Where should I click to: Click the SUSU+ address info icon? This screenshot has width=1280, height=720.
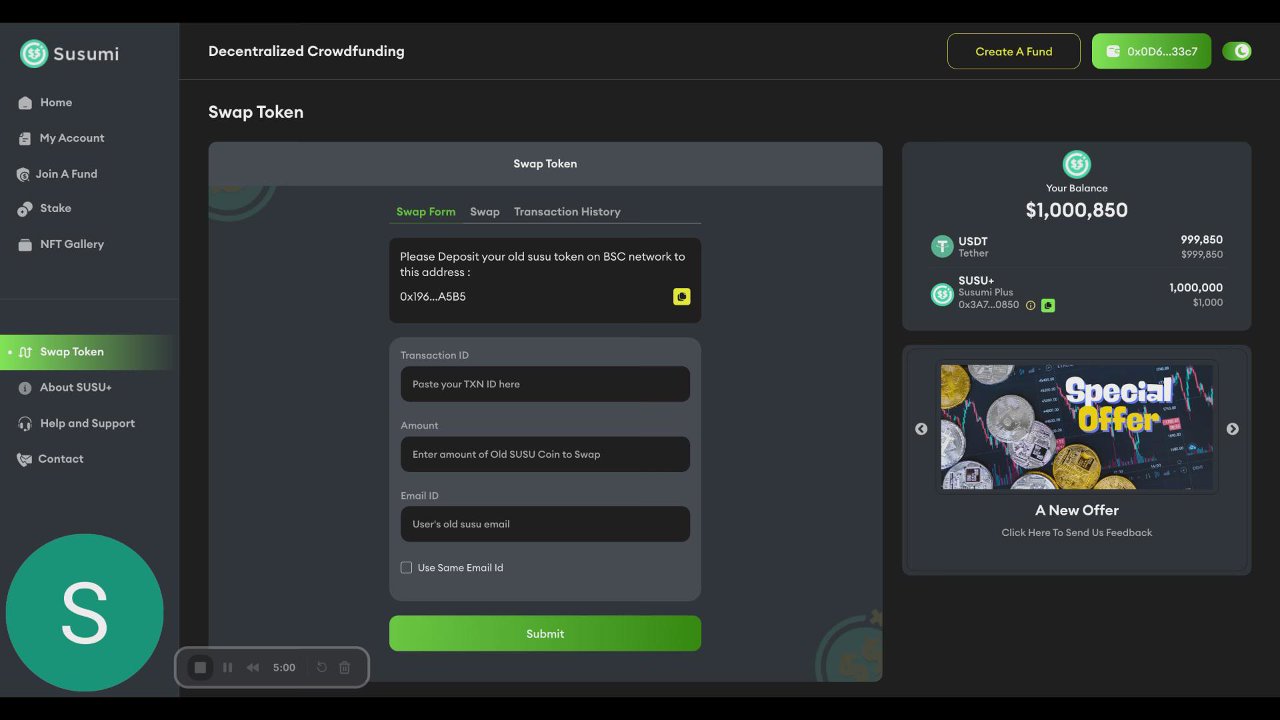[1030, 305]
